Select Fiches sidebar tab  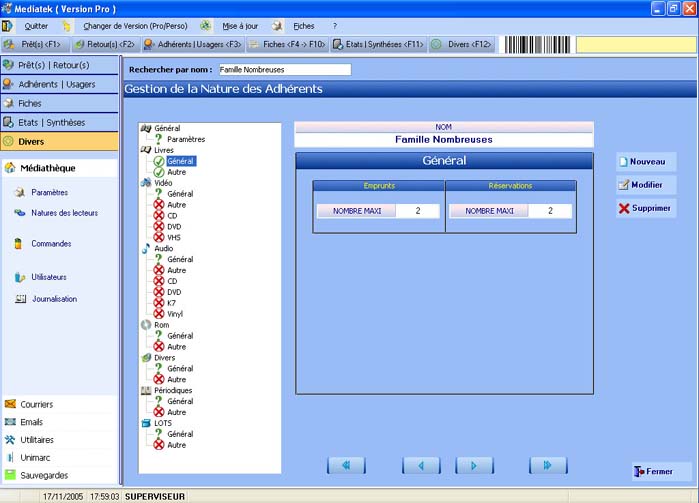[60, 103]
